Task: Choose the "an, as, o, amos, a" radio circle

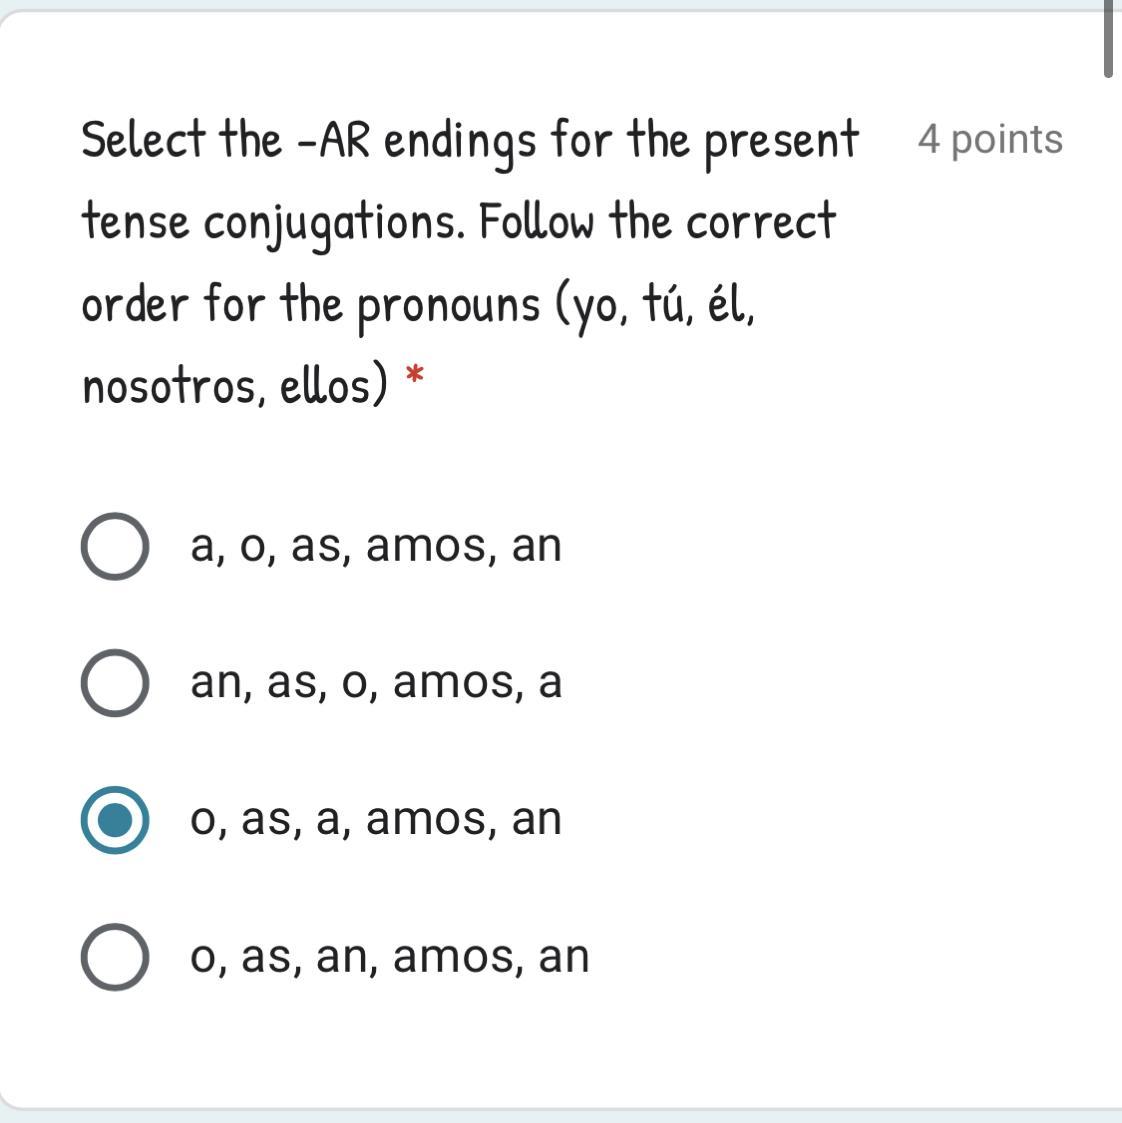Action: click(x=115, y=683)
